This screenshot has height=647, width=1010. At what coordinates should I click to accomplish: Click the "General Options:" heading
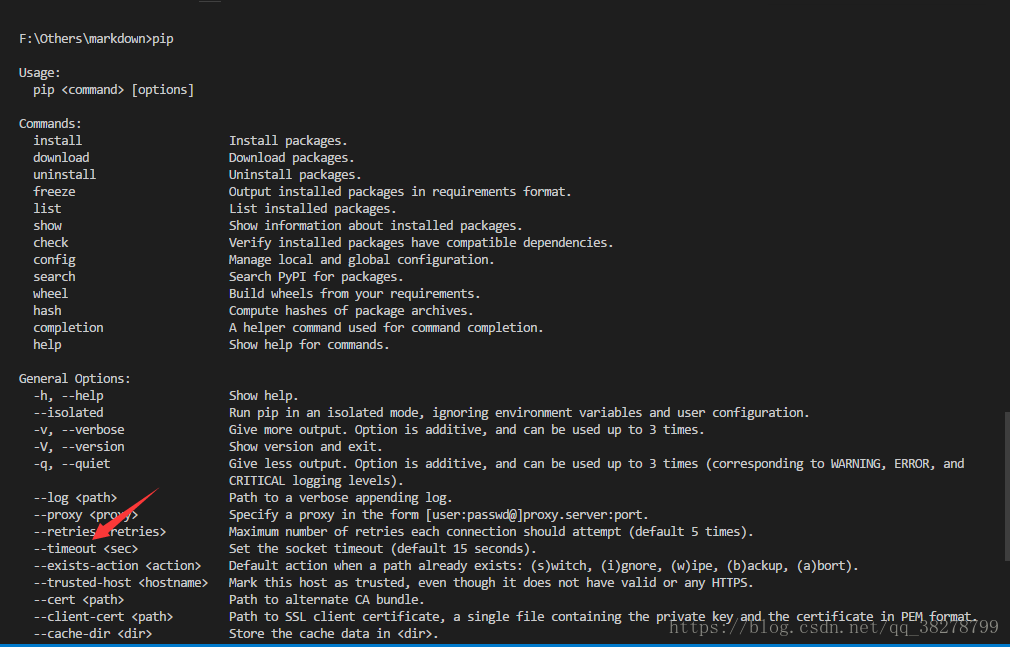pyautogui.click(x=75, y=379)
